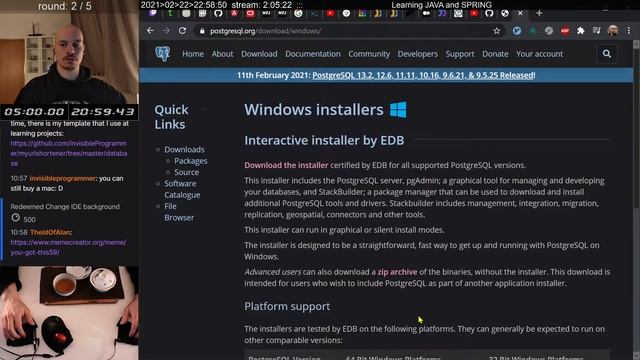Open the Chrome profile avatar
The height and width of the screenshot is (360, 640).
point(613,31)
